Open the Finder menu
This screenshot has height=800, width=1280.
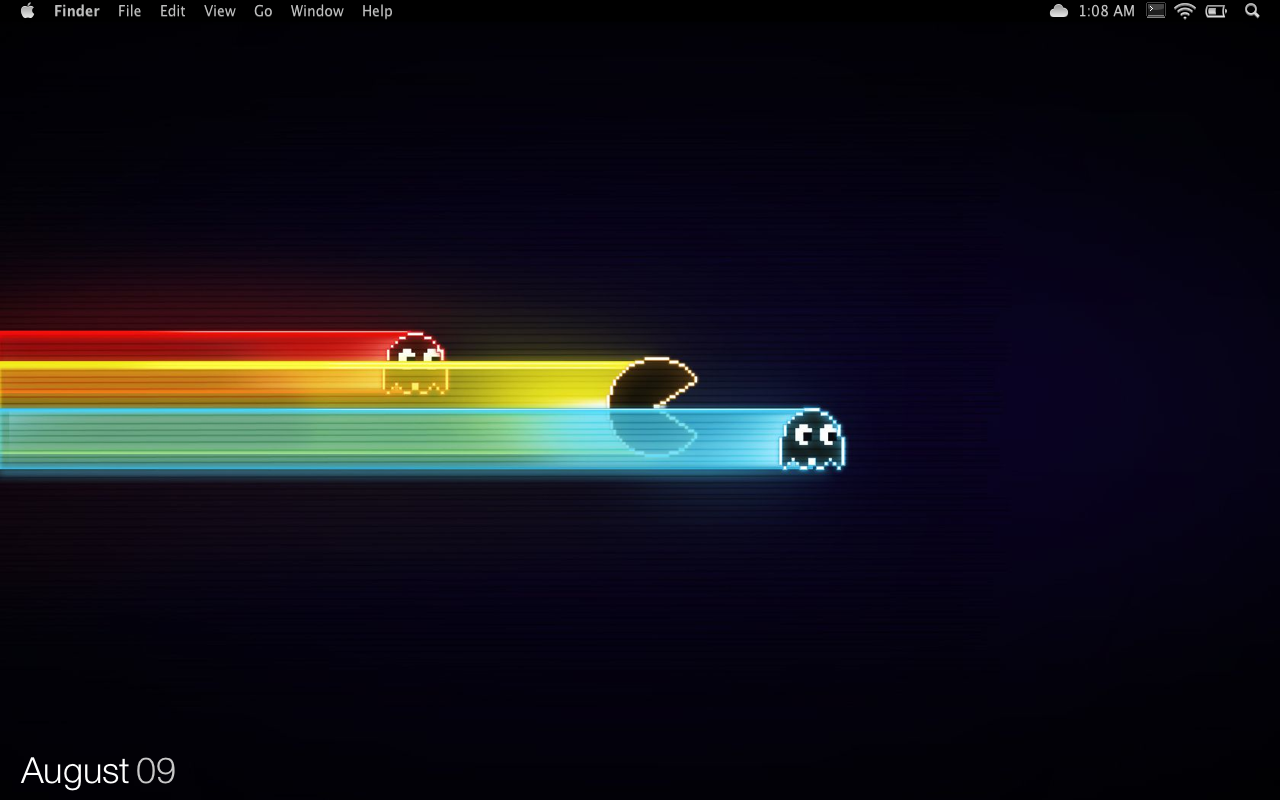coord(77,11)
